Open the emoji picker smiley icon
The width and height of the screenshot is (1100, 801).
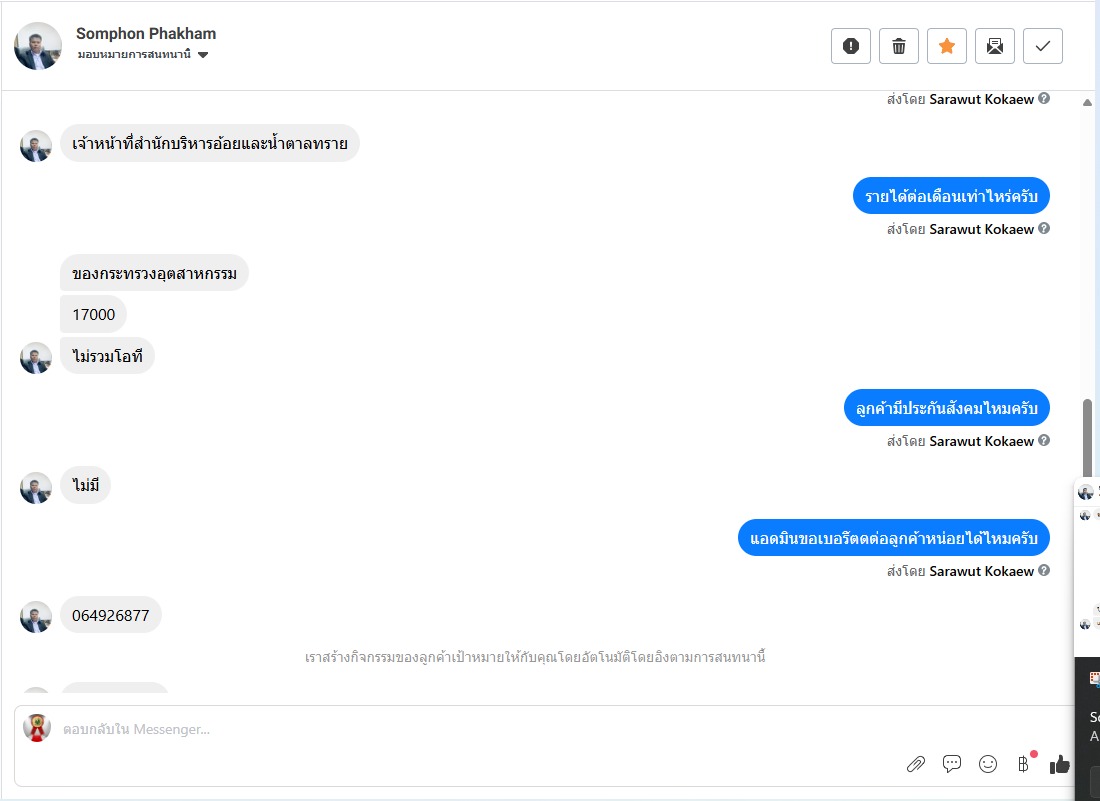pyautogui.click(x=988, y=764)
